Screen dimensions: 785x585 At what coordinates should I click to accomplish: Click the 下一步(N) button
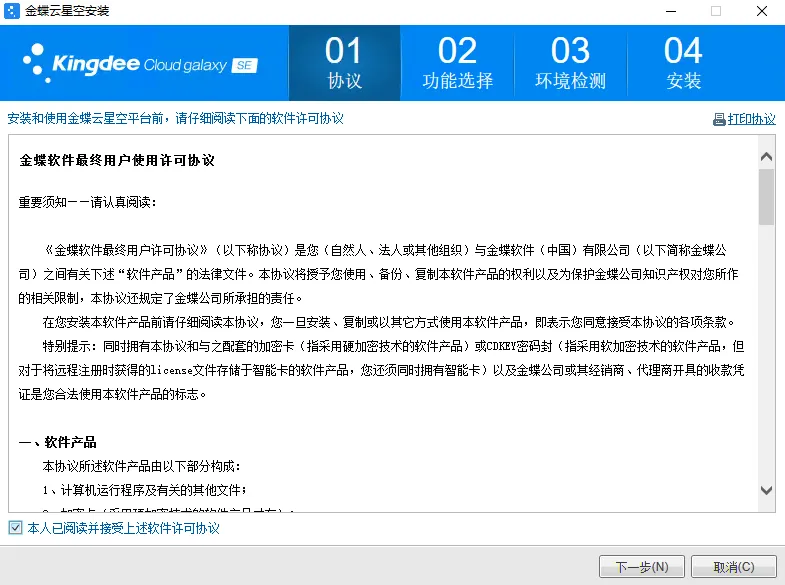(x=642, y=567)
